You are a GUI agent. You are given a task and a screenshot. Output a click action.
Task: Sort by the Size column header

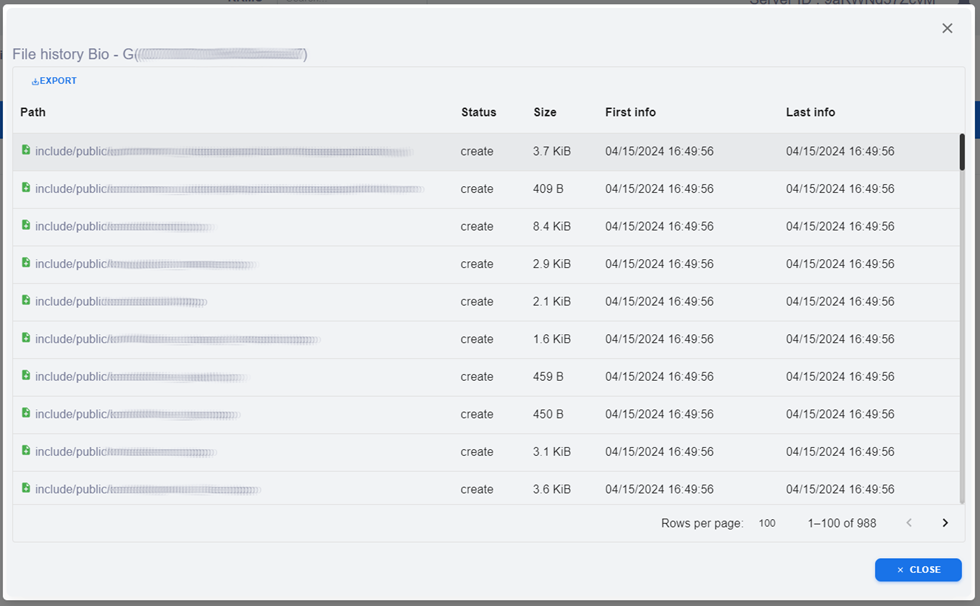click(545, 112)
